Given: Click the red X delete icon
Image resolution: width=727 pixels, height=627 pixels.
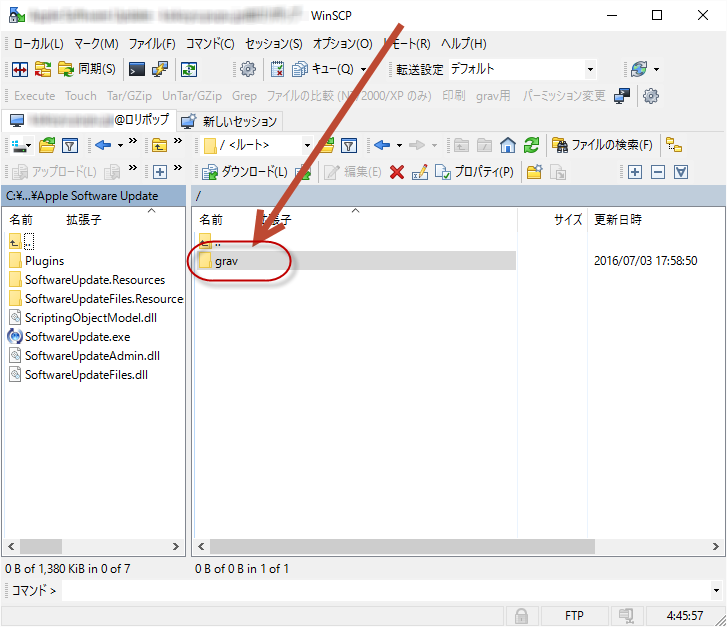Looking at the screenshot, I should 397,172.
